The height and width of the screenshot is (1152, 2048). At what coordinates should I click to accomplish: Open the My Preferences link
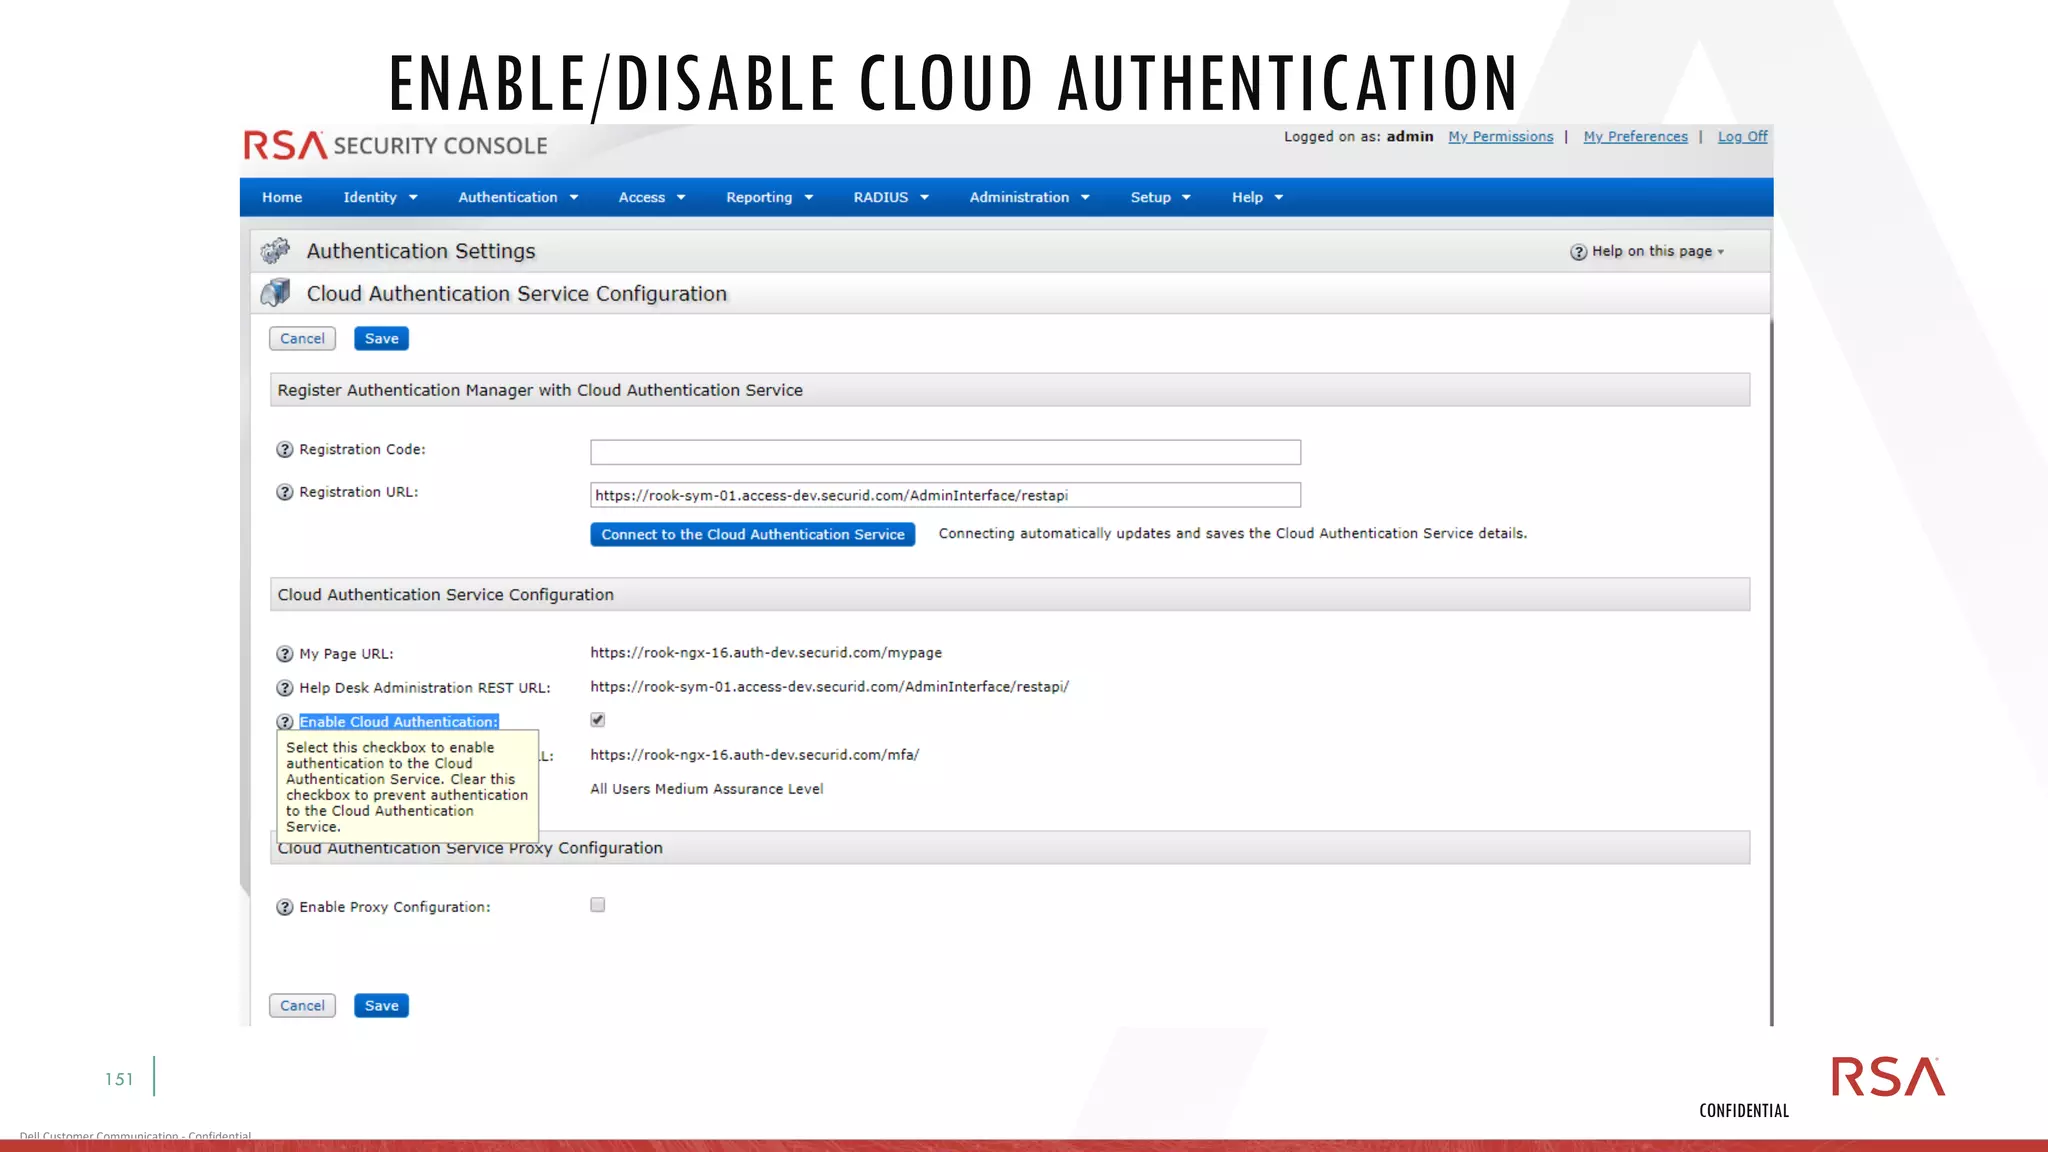[1635, 137]
